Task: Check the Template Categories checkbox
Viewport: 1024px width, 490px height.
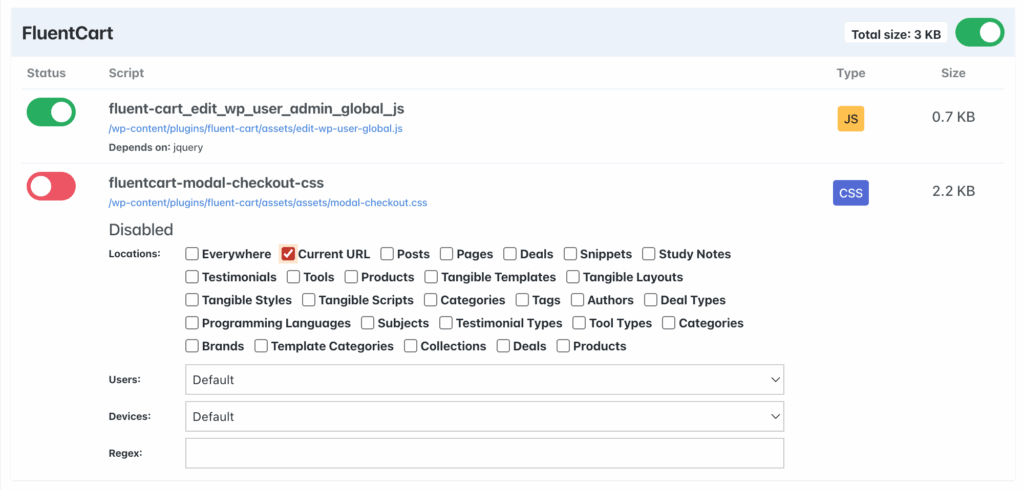Action: point(261,346)
